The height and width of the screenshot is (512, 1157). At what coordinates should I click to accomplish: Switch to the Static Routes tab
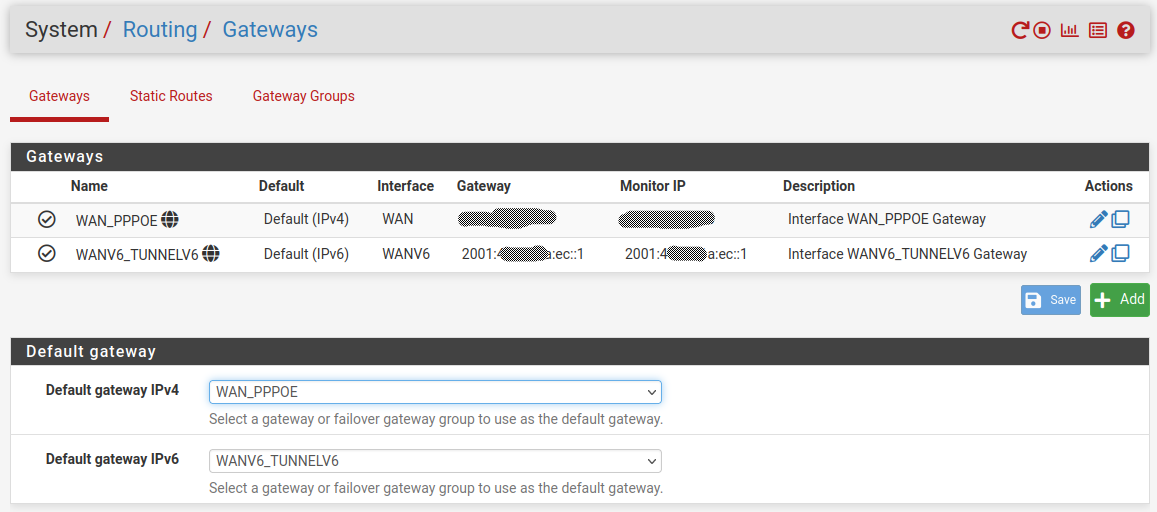click(171, 97)
